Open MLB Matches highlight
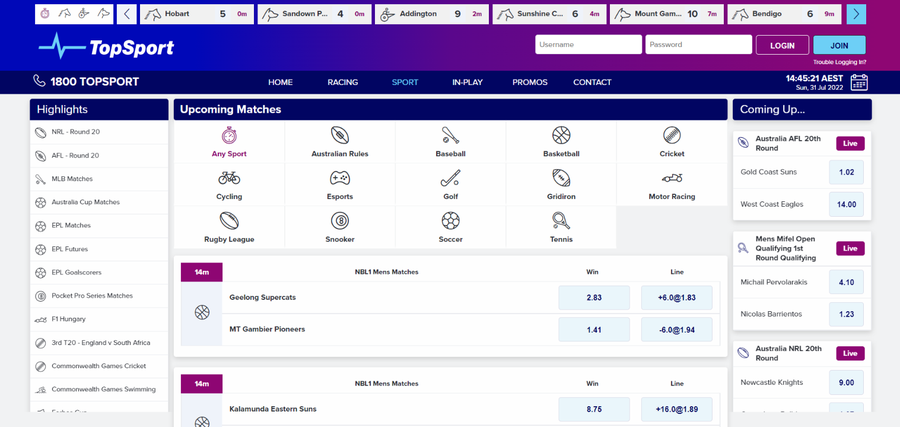The width and height of the screenshot is (900, 427). [99, 179]
